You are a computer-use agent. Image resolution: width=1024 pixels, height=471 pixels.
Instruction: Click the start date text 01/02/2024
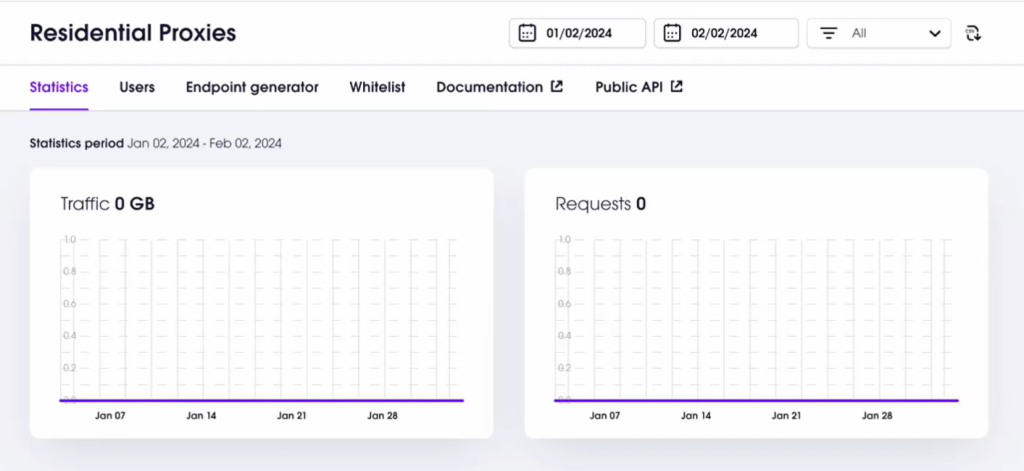[579, 33]
